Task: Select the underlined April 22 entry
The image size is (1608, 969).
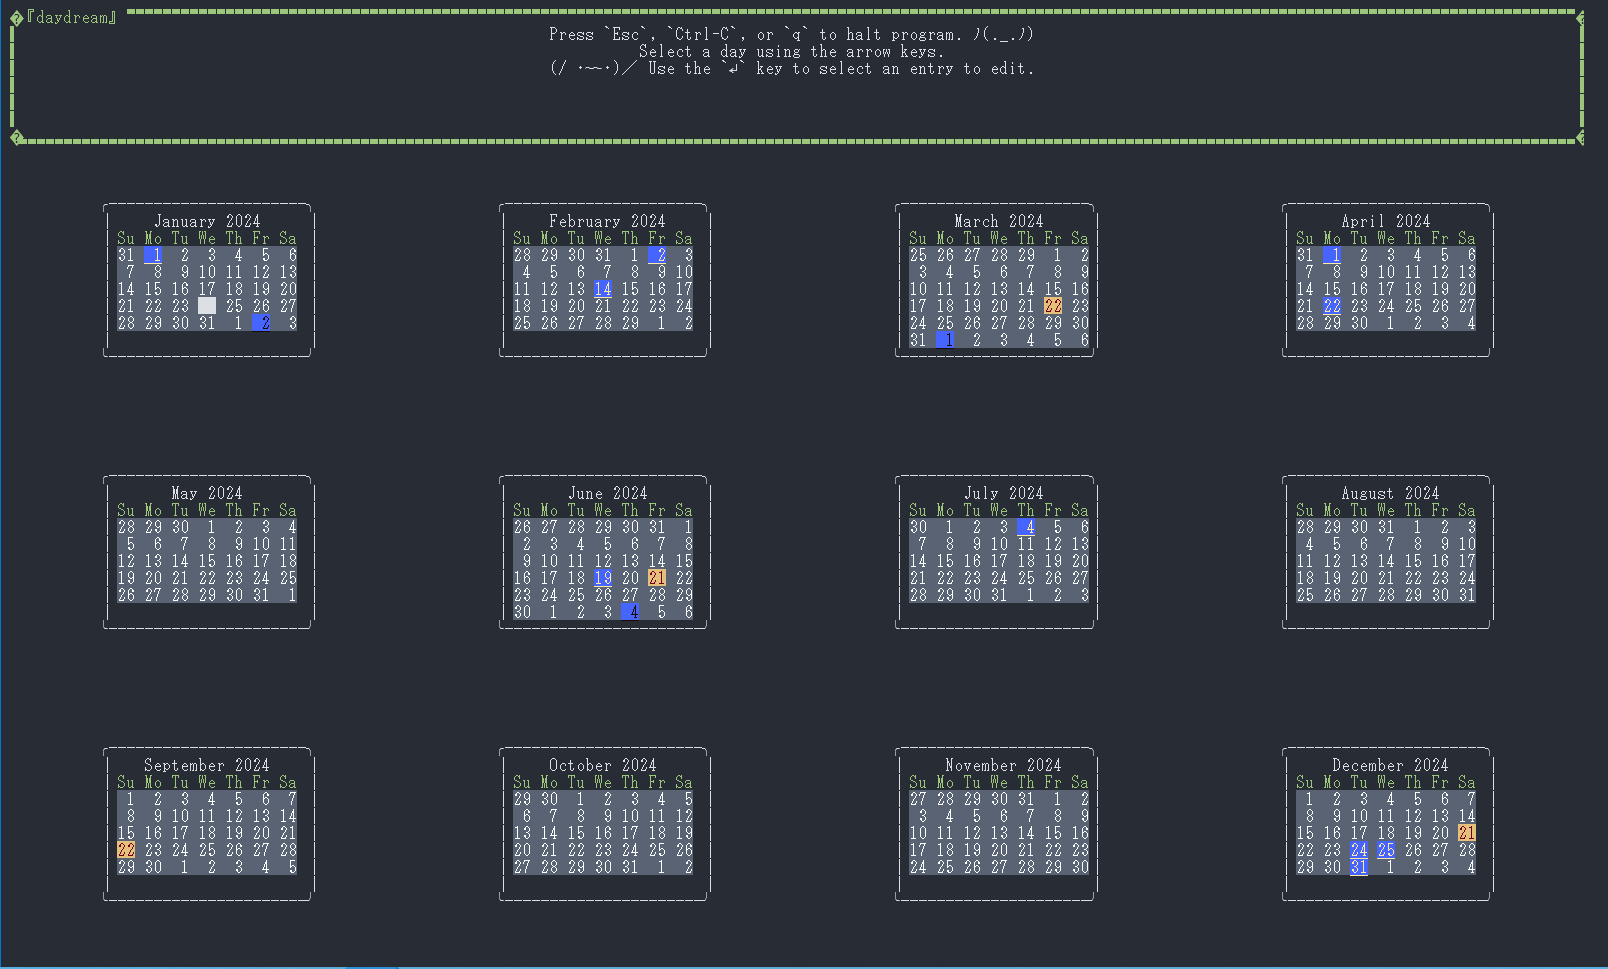Action: pyautogui.click(x=1331, y=305)
